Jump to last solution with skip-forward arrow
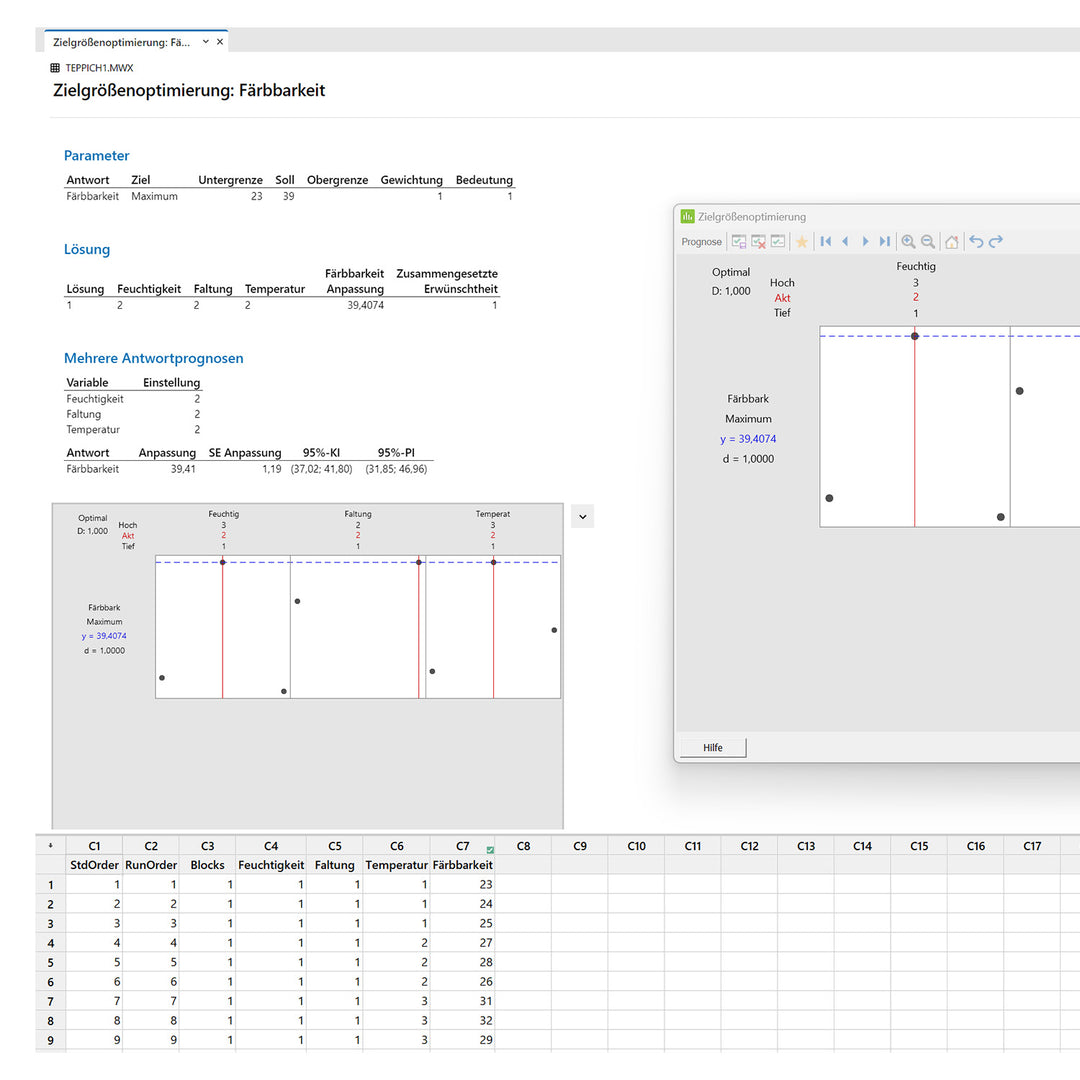 [x=884, y=242]
